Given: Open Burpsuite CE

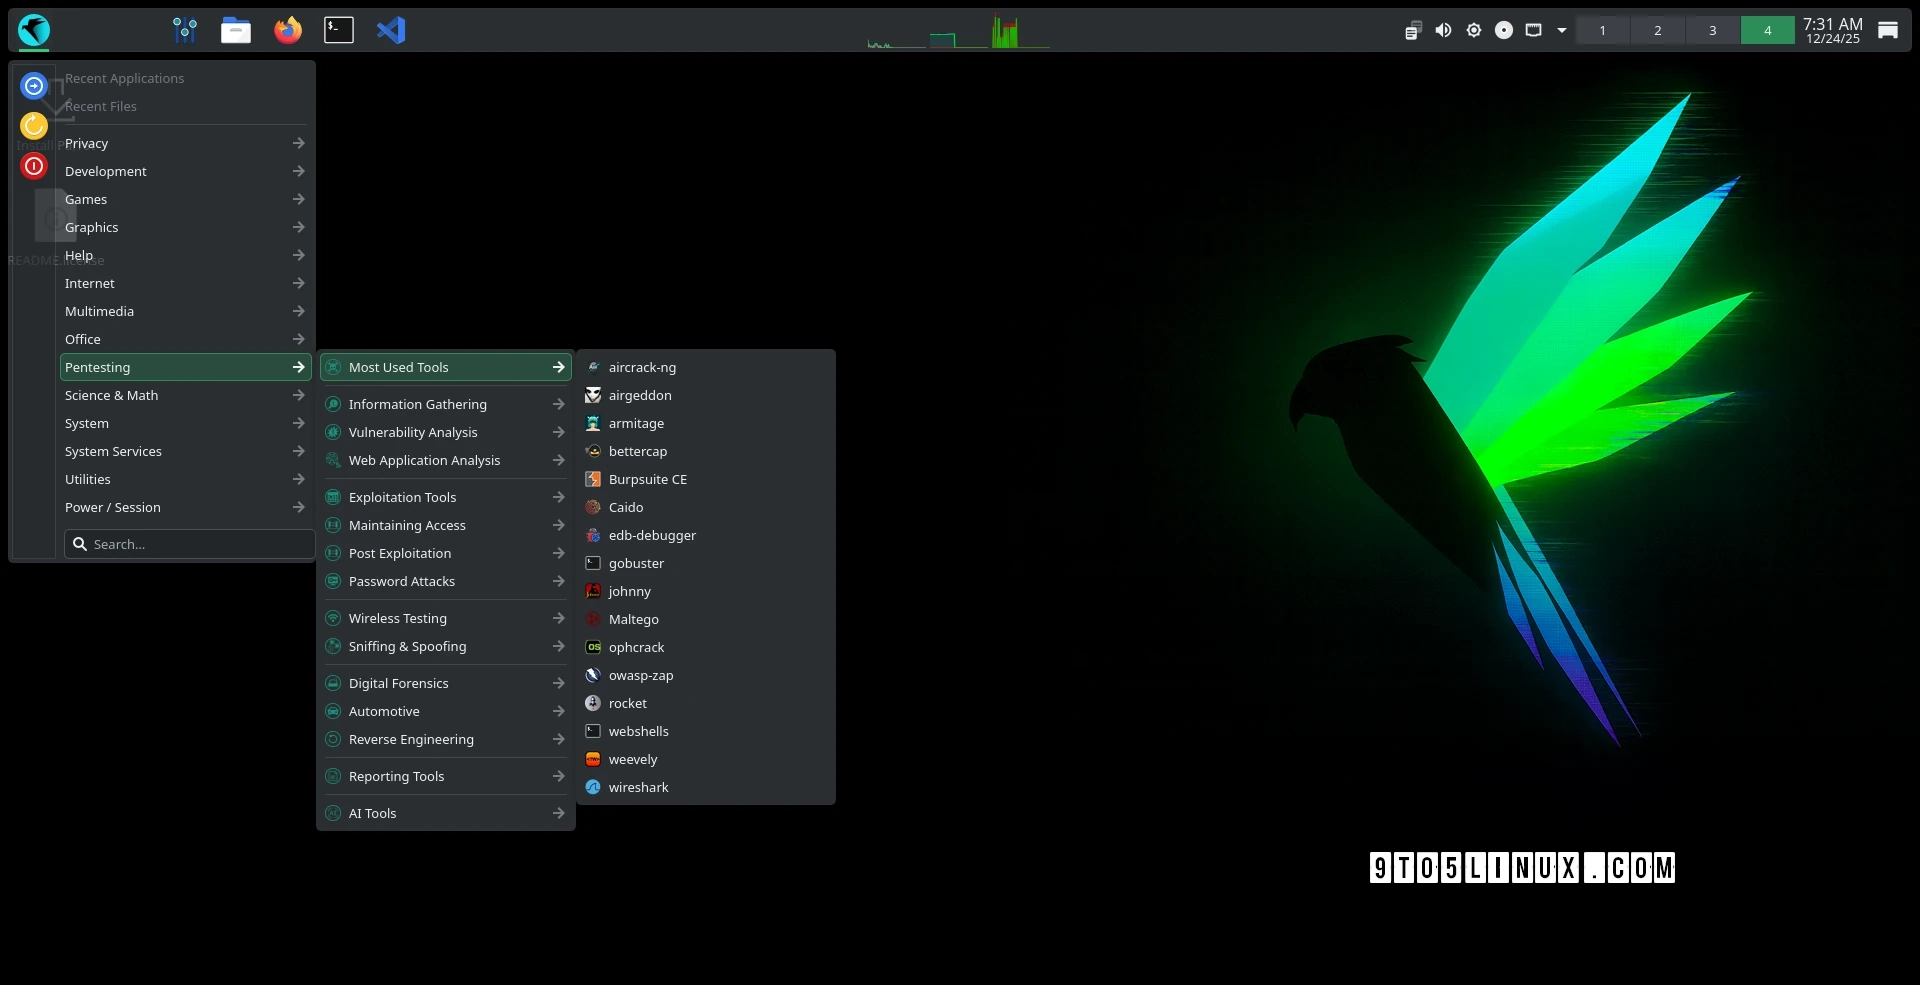Looking at the screenshot, I should (x=648, y=479).
